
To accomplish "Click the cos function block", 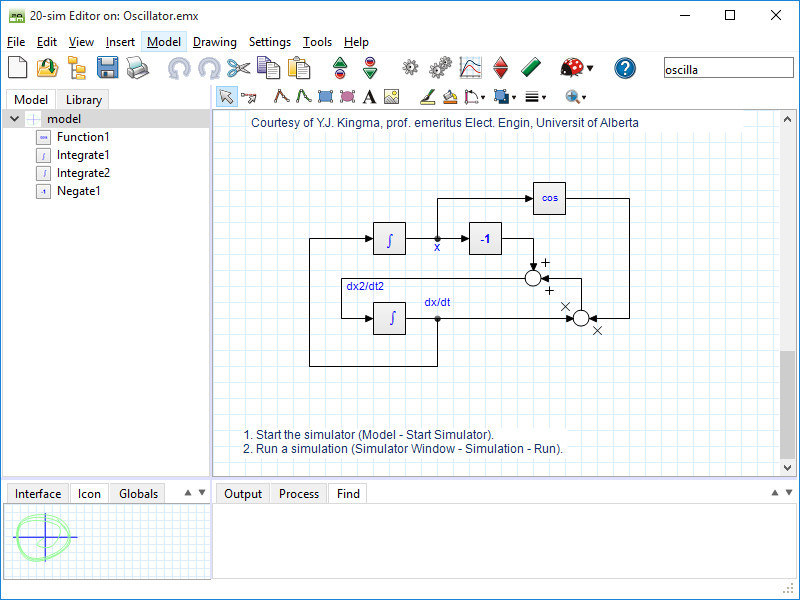I will pyautogui.click(x=549, y=198).
